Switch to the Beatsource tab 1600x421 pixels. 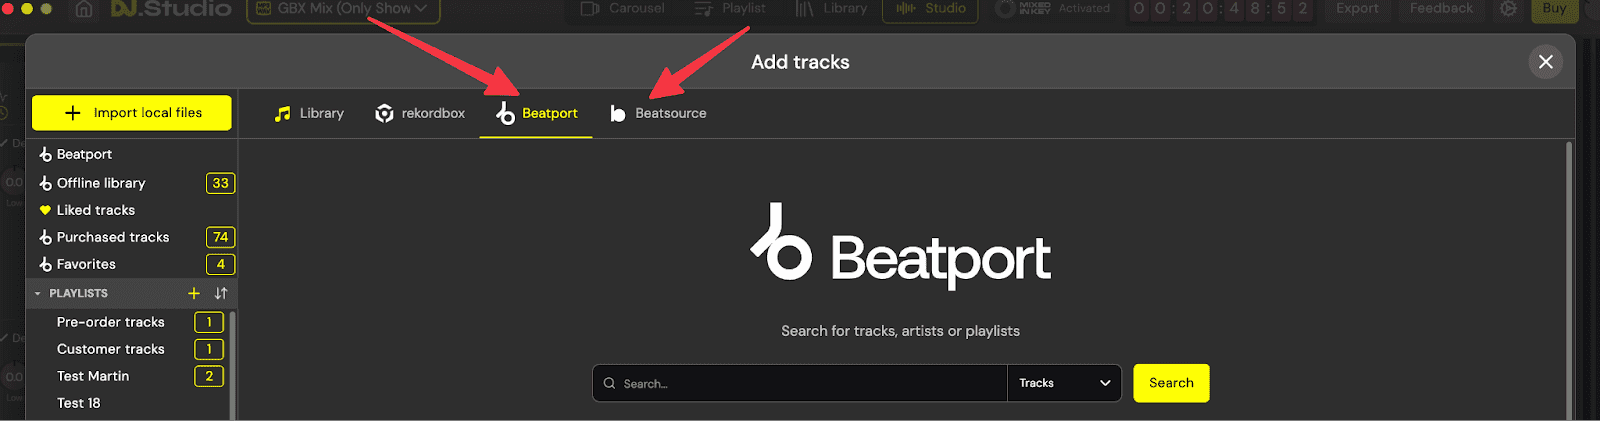[658, 113]
